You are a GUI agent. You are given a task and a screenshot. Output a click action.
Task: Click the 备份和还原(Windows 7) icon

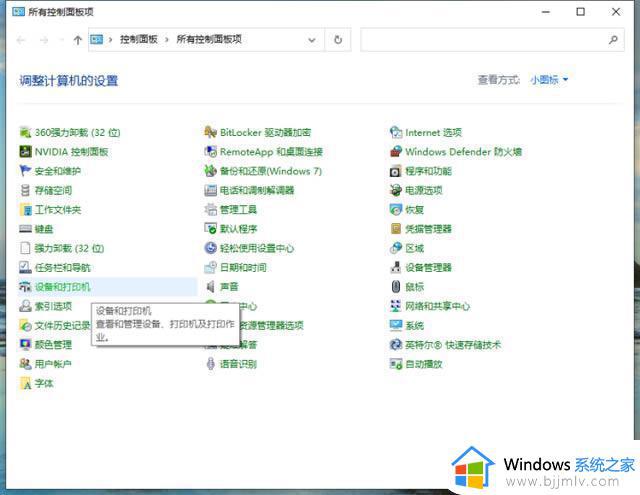211,171
